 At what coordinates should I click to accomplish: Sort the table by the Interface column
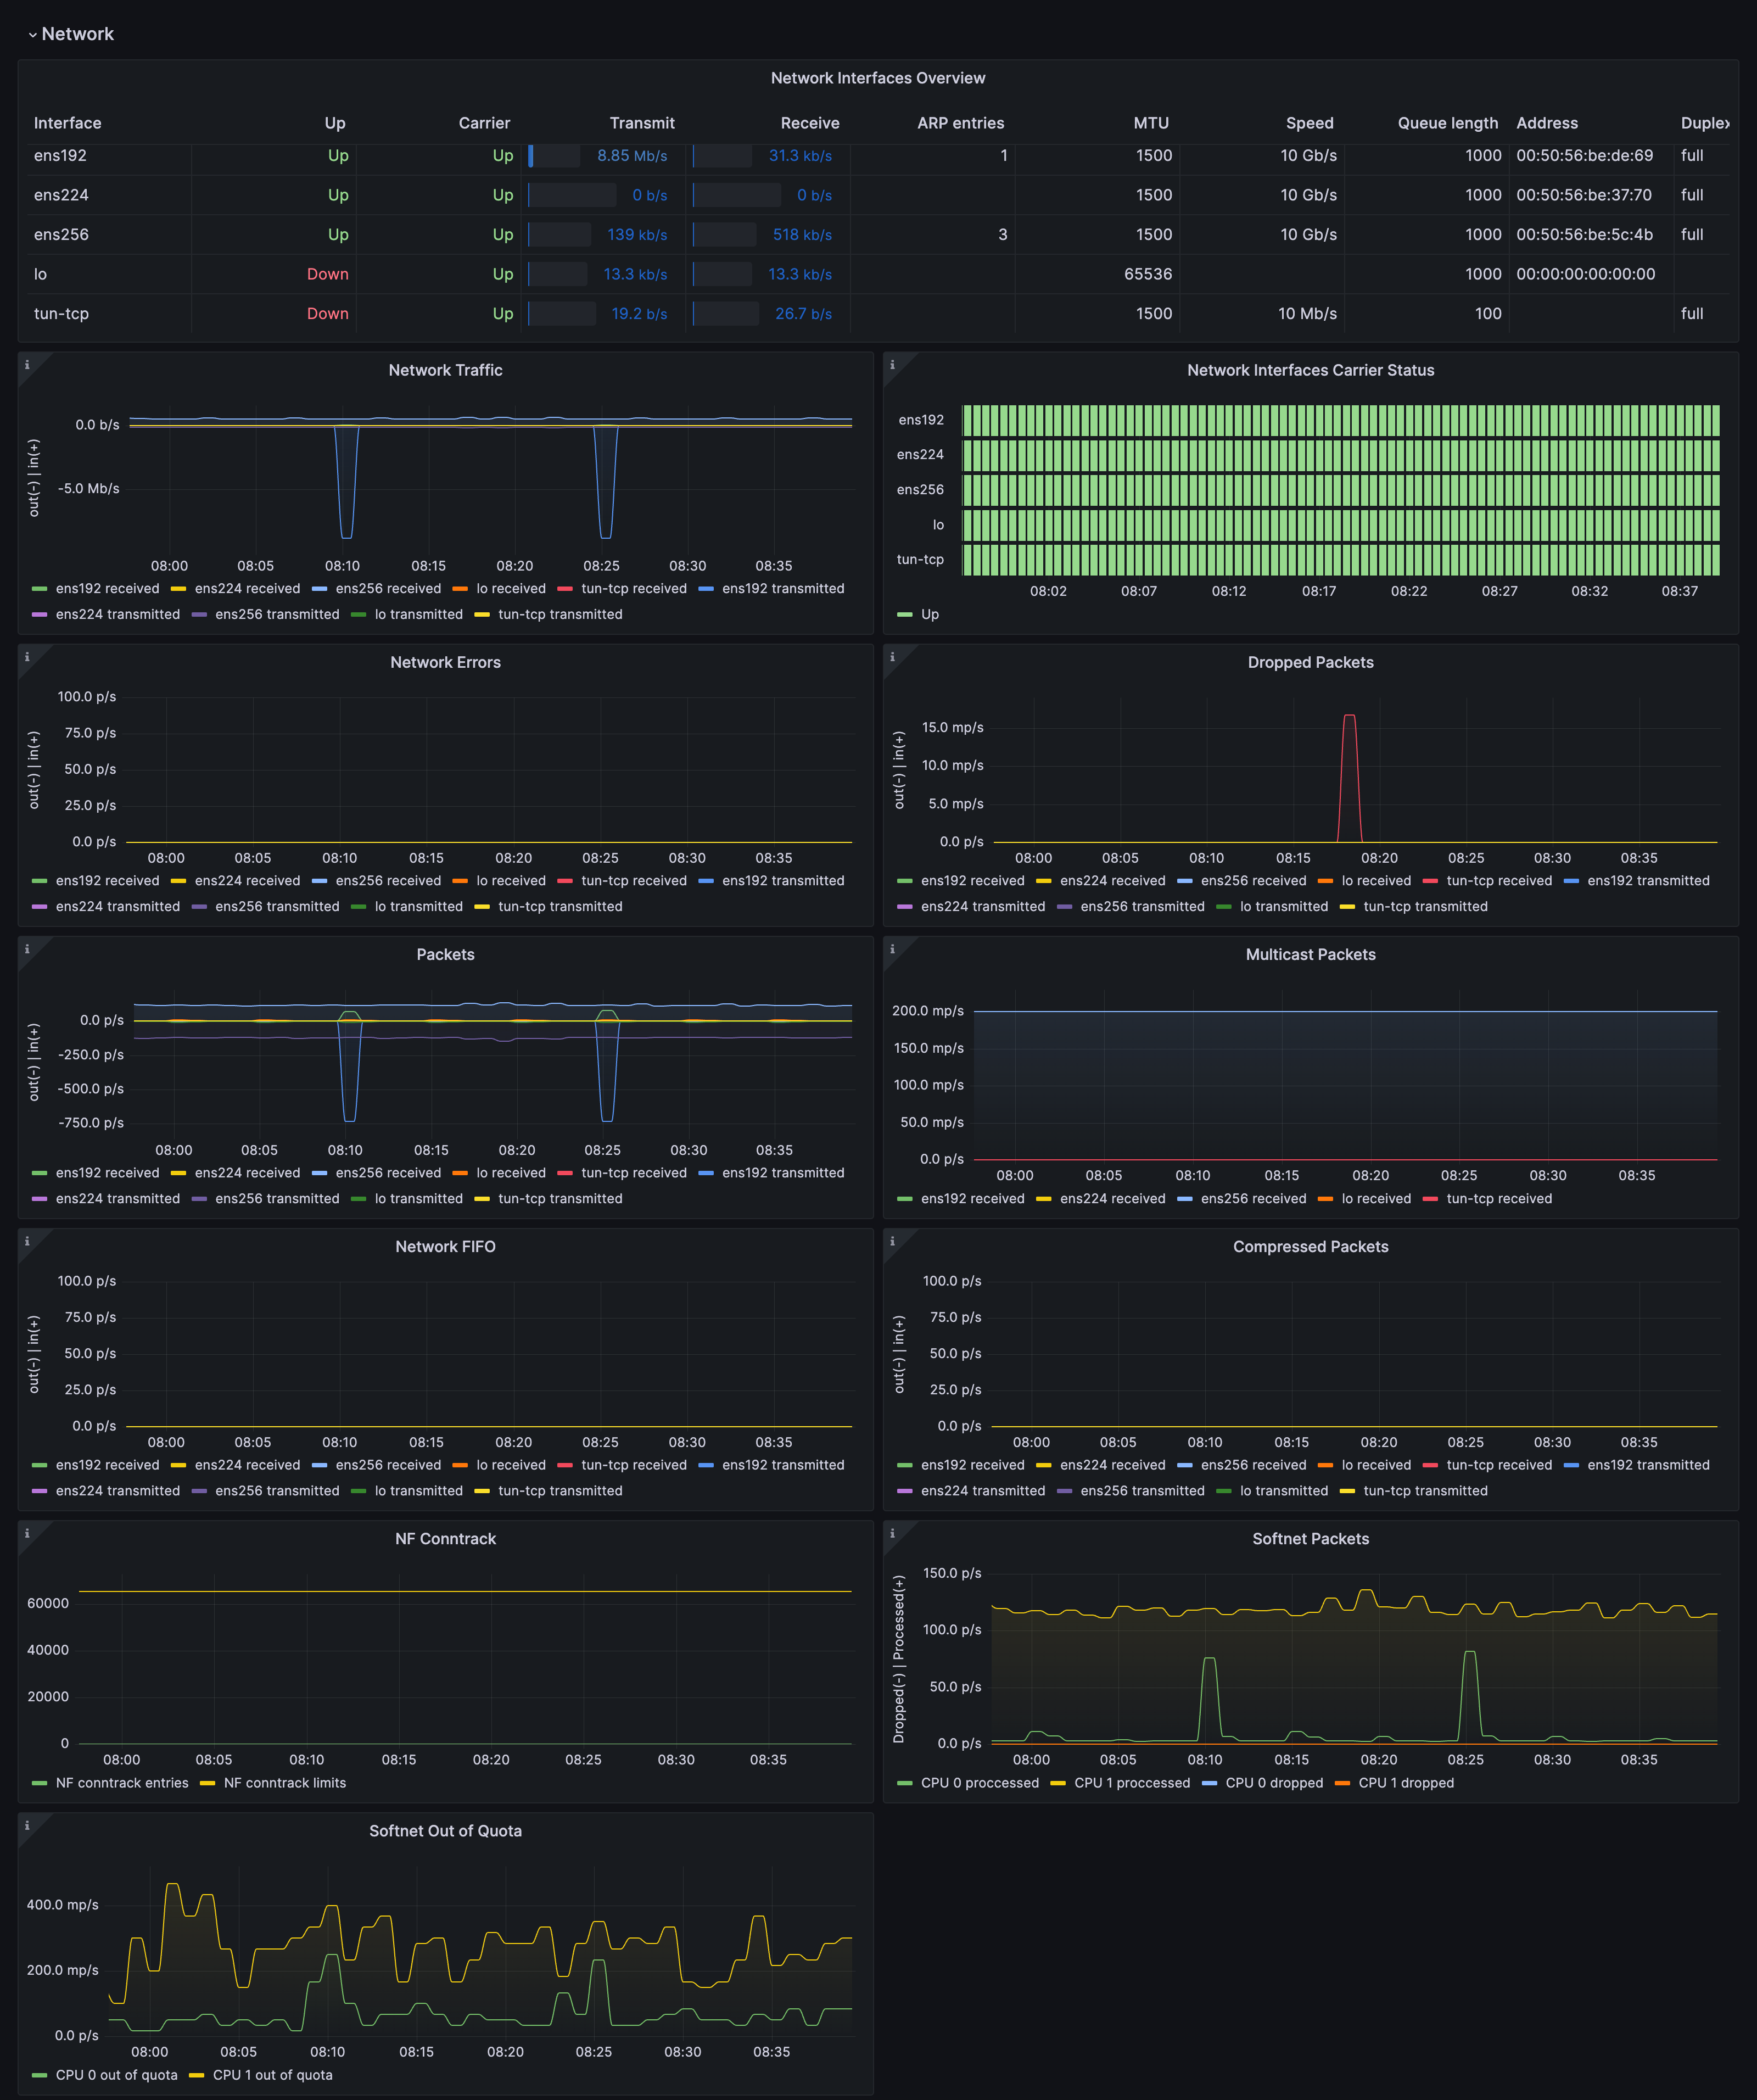tap(67, 122)
